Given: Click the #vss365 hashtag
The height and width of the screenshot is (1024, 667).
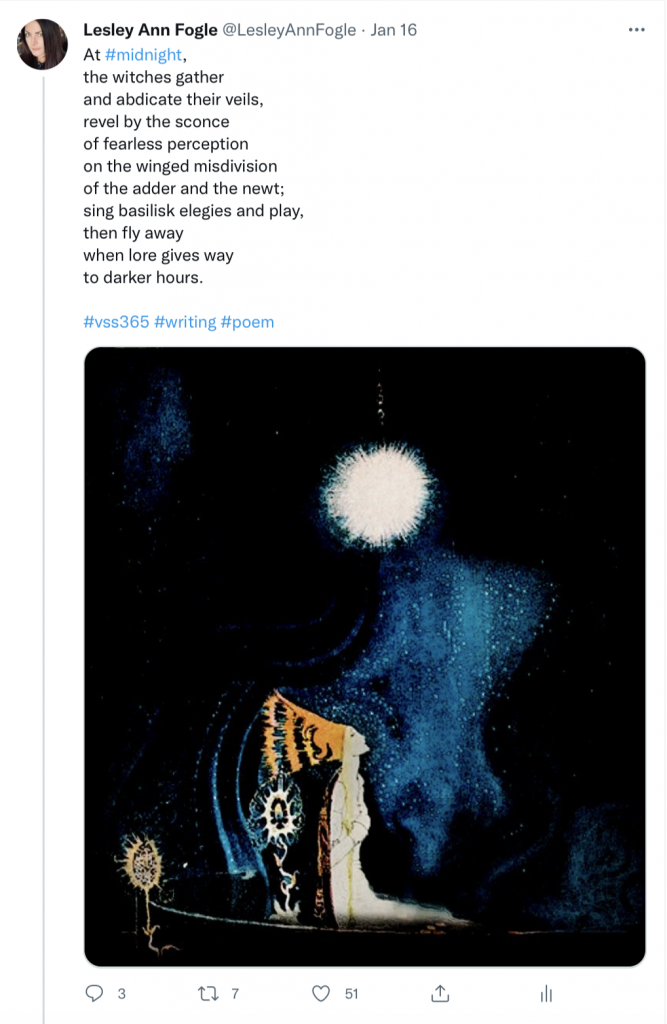Looking at the screenshot, I should point(116,322).
